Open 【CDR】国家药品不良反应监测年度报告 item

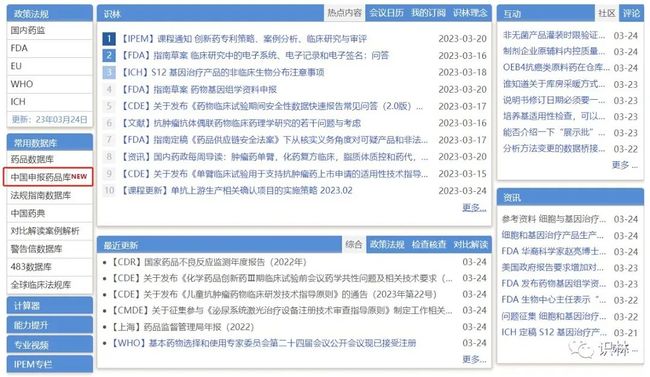209,262
